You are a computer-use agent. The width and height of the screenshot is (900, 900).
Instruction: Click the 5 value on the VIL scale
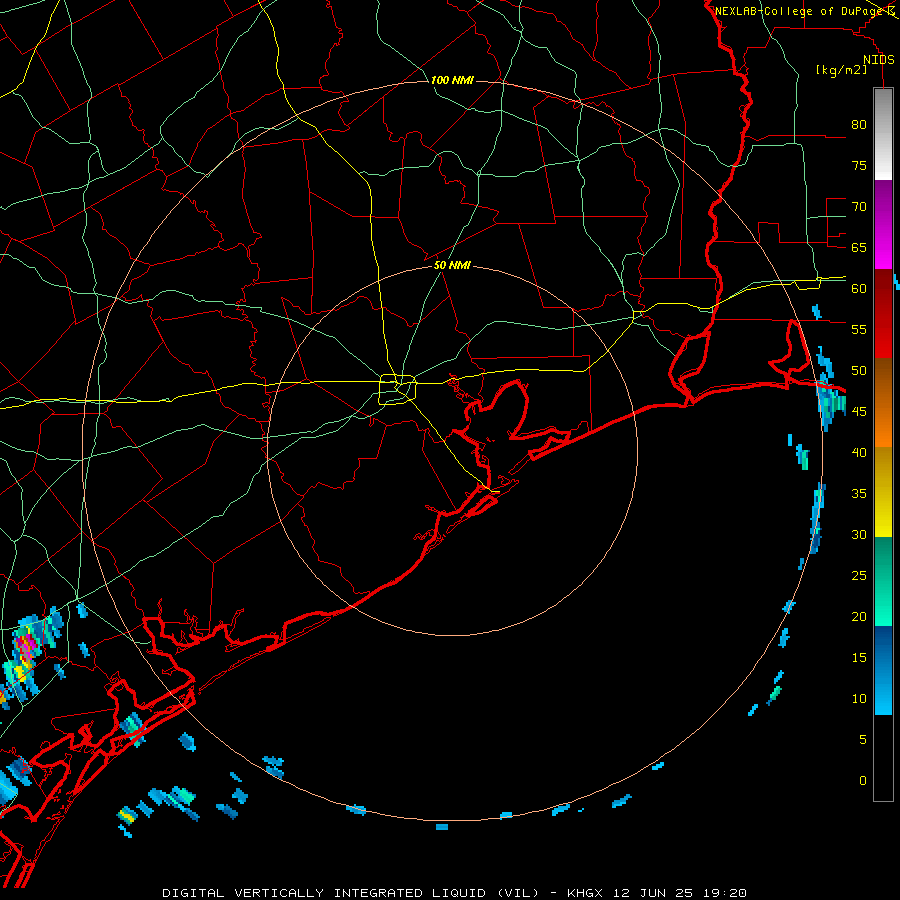coord(863,740)
